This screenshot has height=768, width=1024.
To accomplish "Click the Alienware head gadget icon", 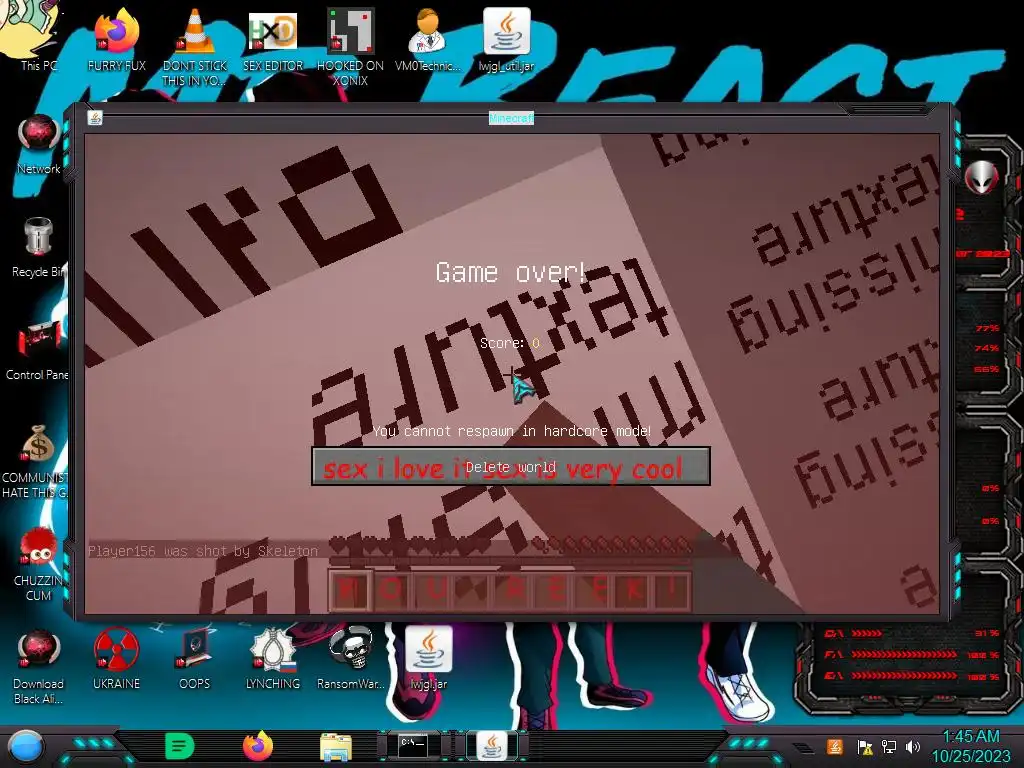I will pyautogui.click(x=982, y=176).
